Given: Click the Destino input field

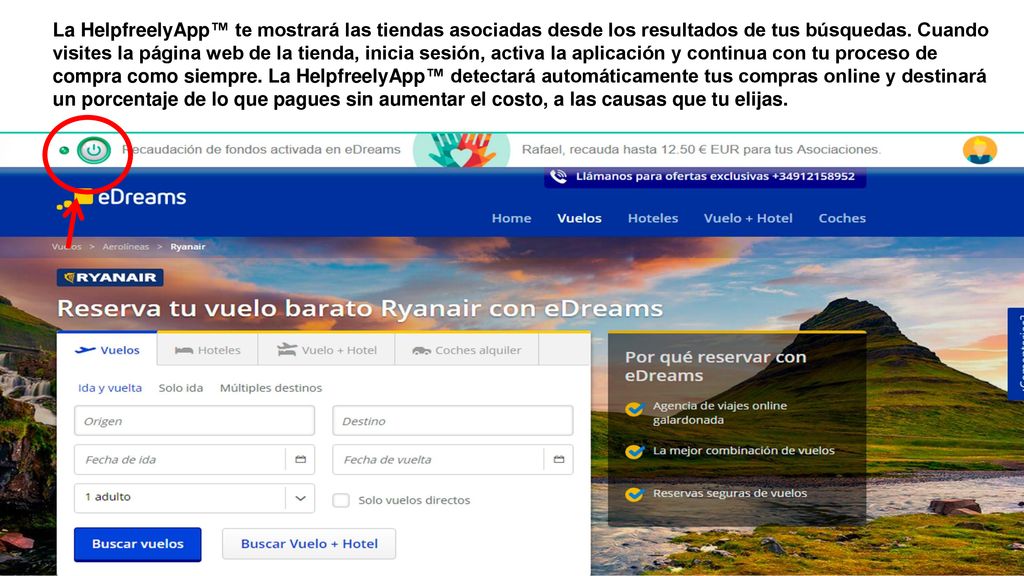Looking at the screenshot, I should [453, 421].
